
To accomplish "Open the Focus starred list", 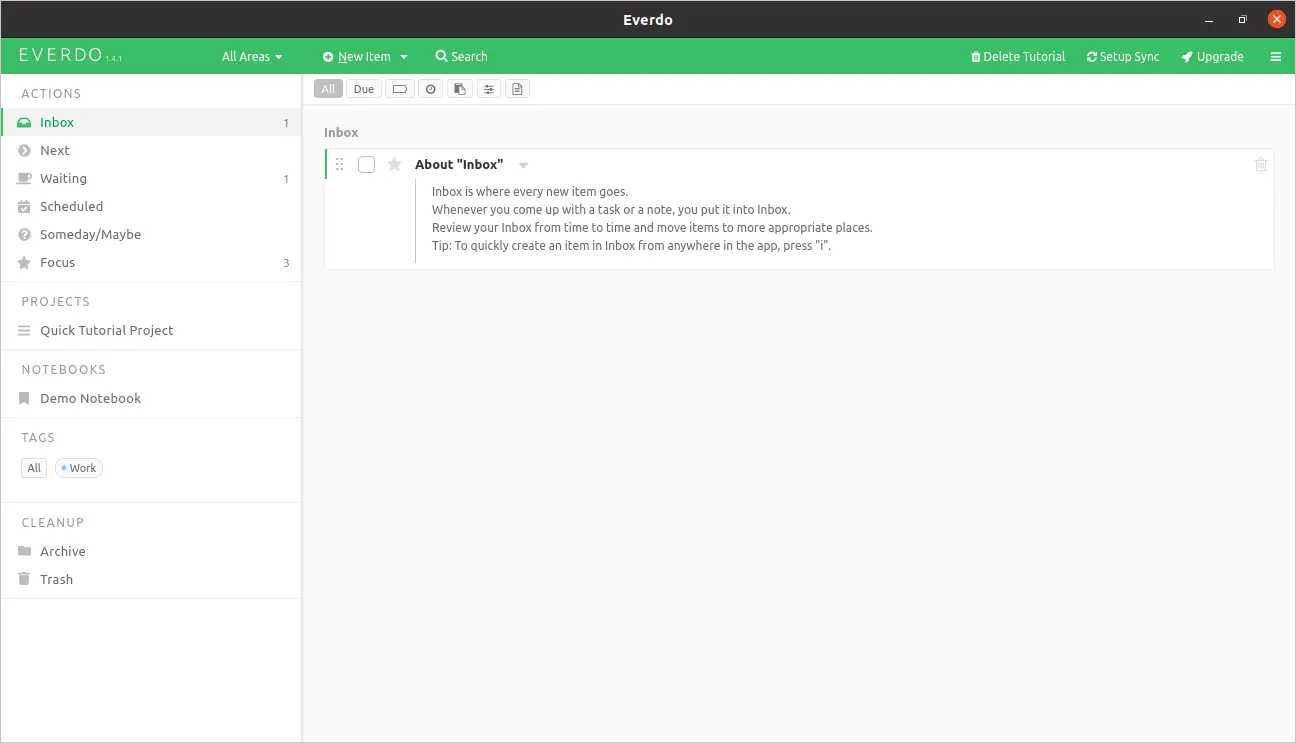I will pos(150,262).
